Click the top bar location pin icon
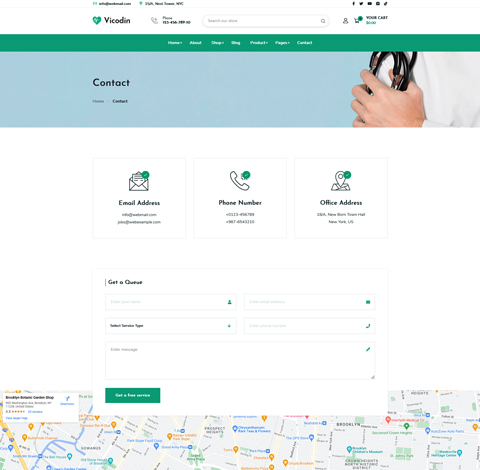The height and width of the screenshot is (470, 480). coord(141,4)
